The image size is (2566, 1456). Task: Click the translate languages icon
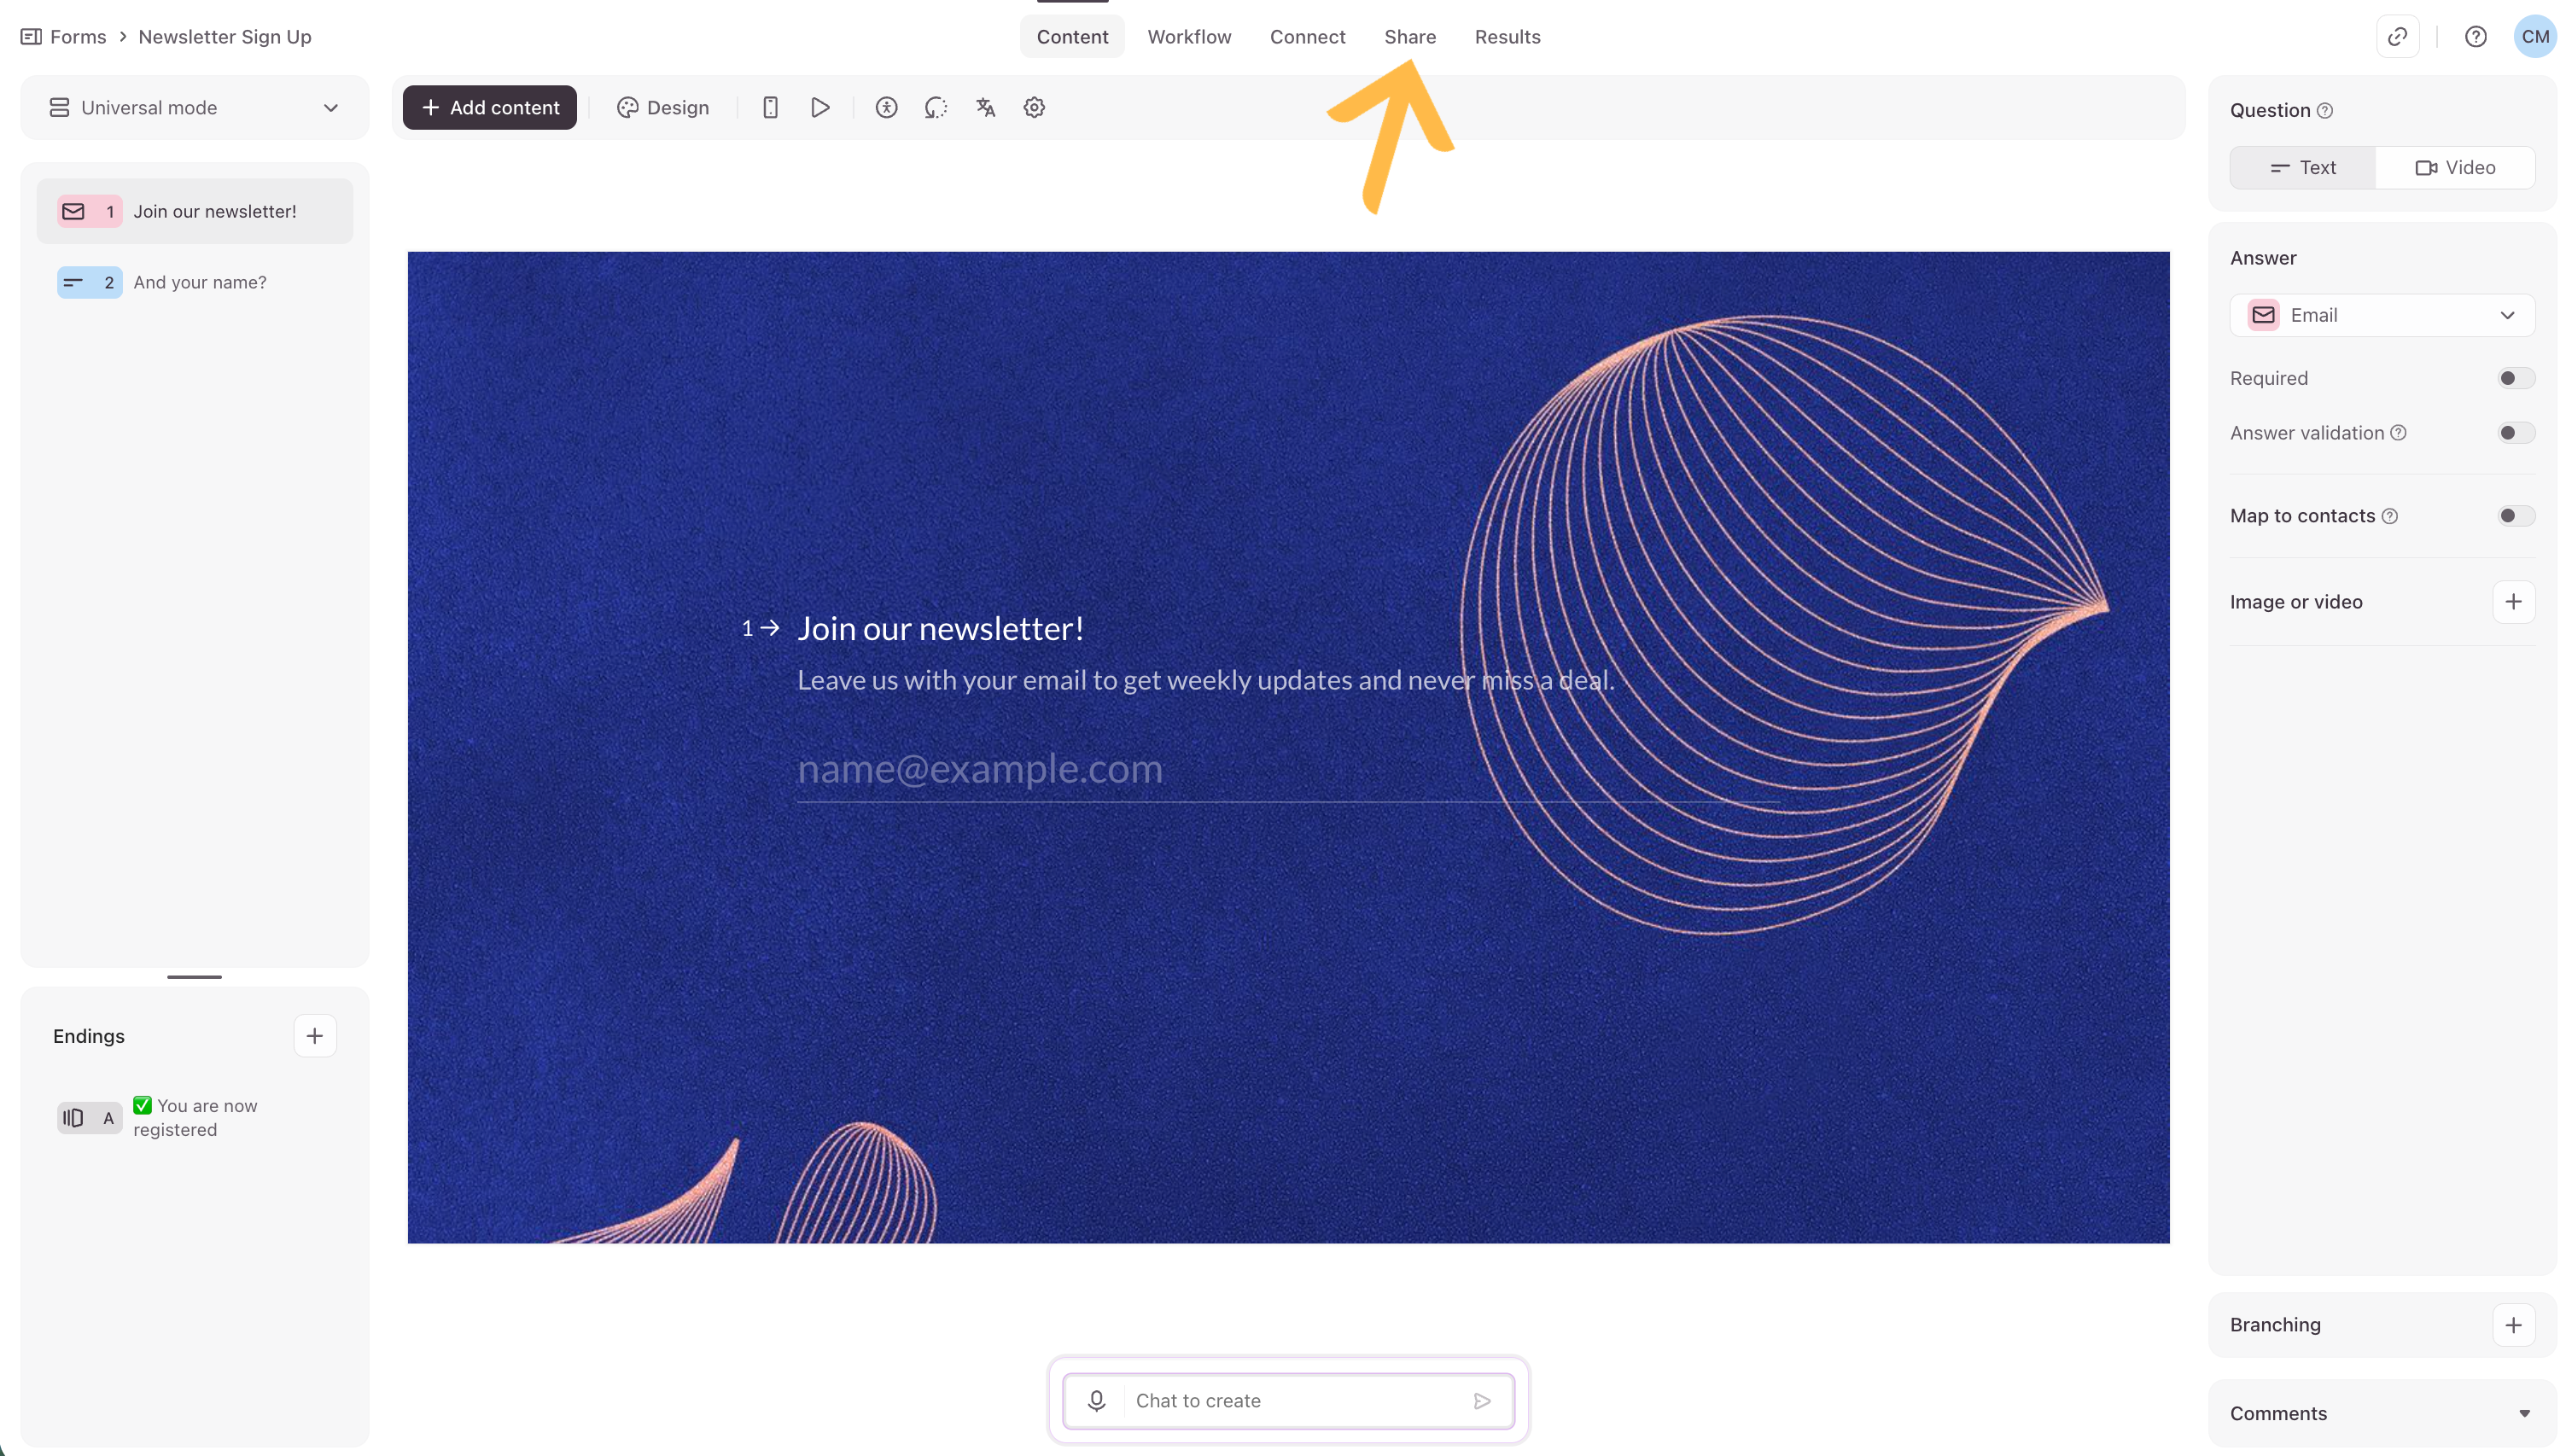point(985,108)
